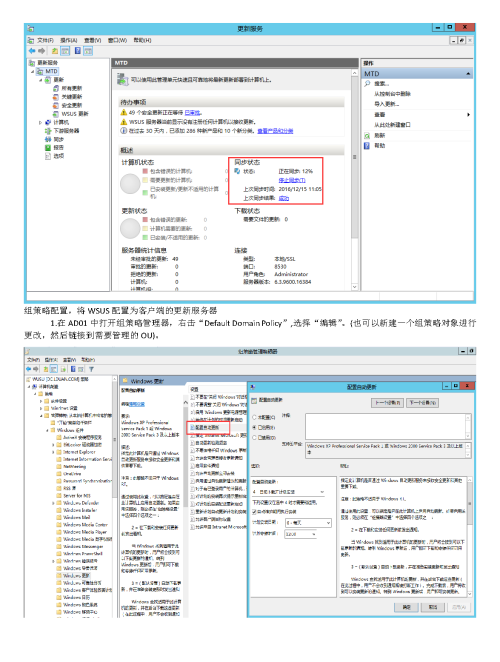Open the 操作(A) menu in Update Services
Image resolution: width=500 pixels, height=662 pixels.
68,40
